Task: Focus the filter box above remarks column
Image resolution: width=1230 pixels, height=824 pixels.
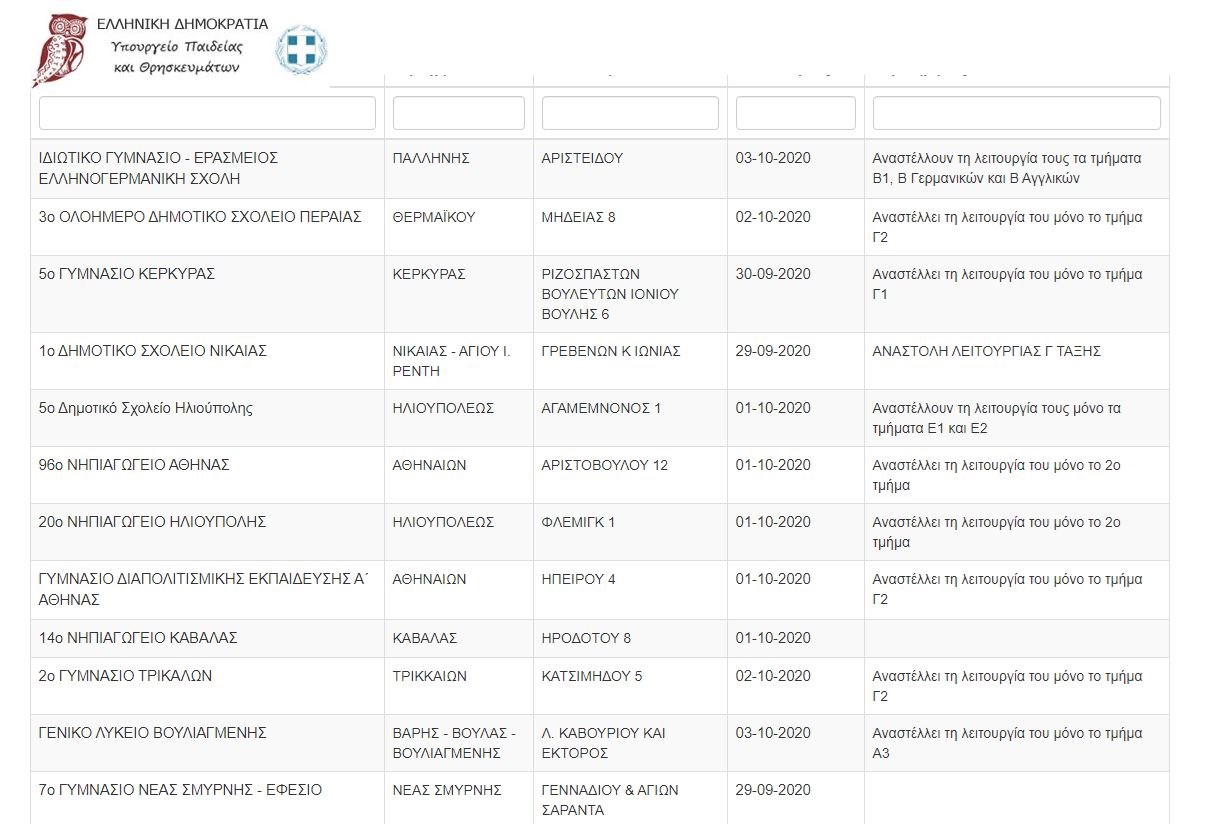Action: click(1016, 113)
